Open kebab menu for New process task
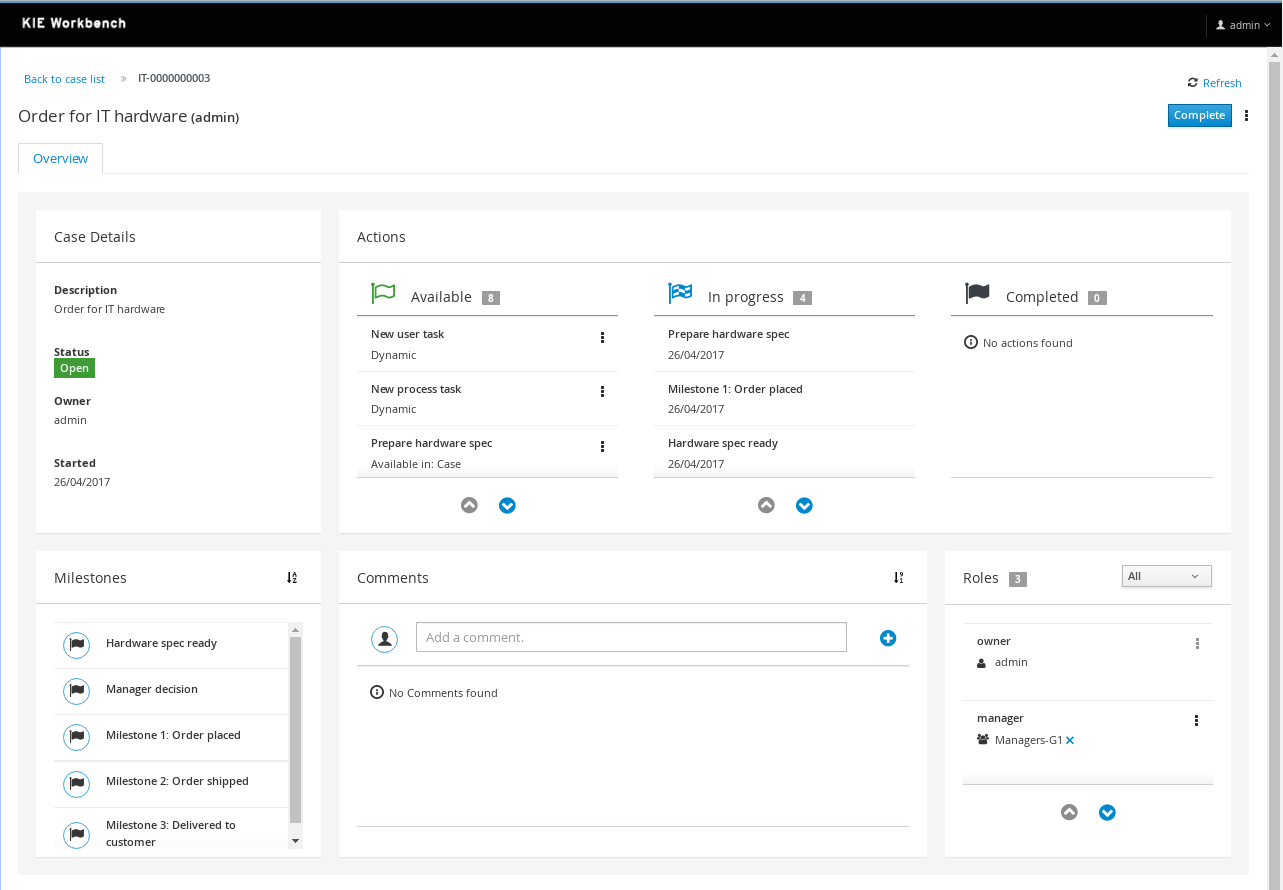 602,392
